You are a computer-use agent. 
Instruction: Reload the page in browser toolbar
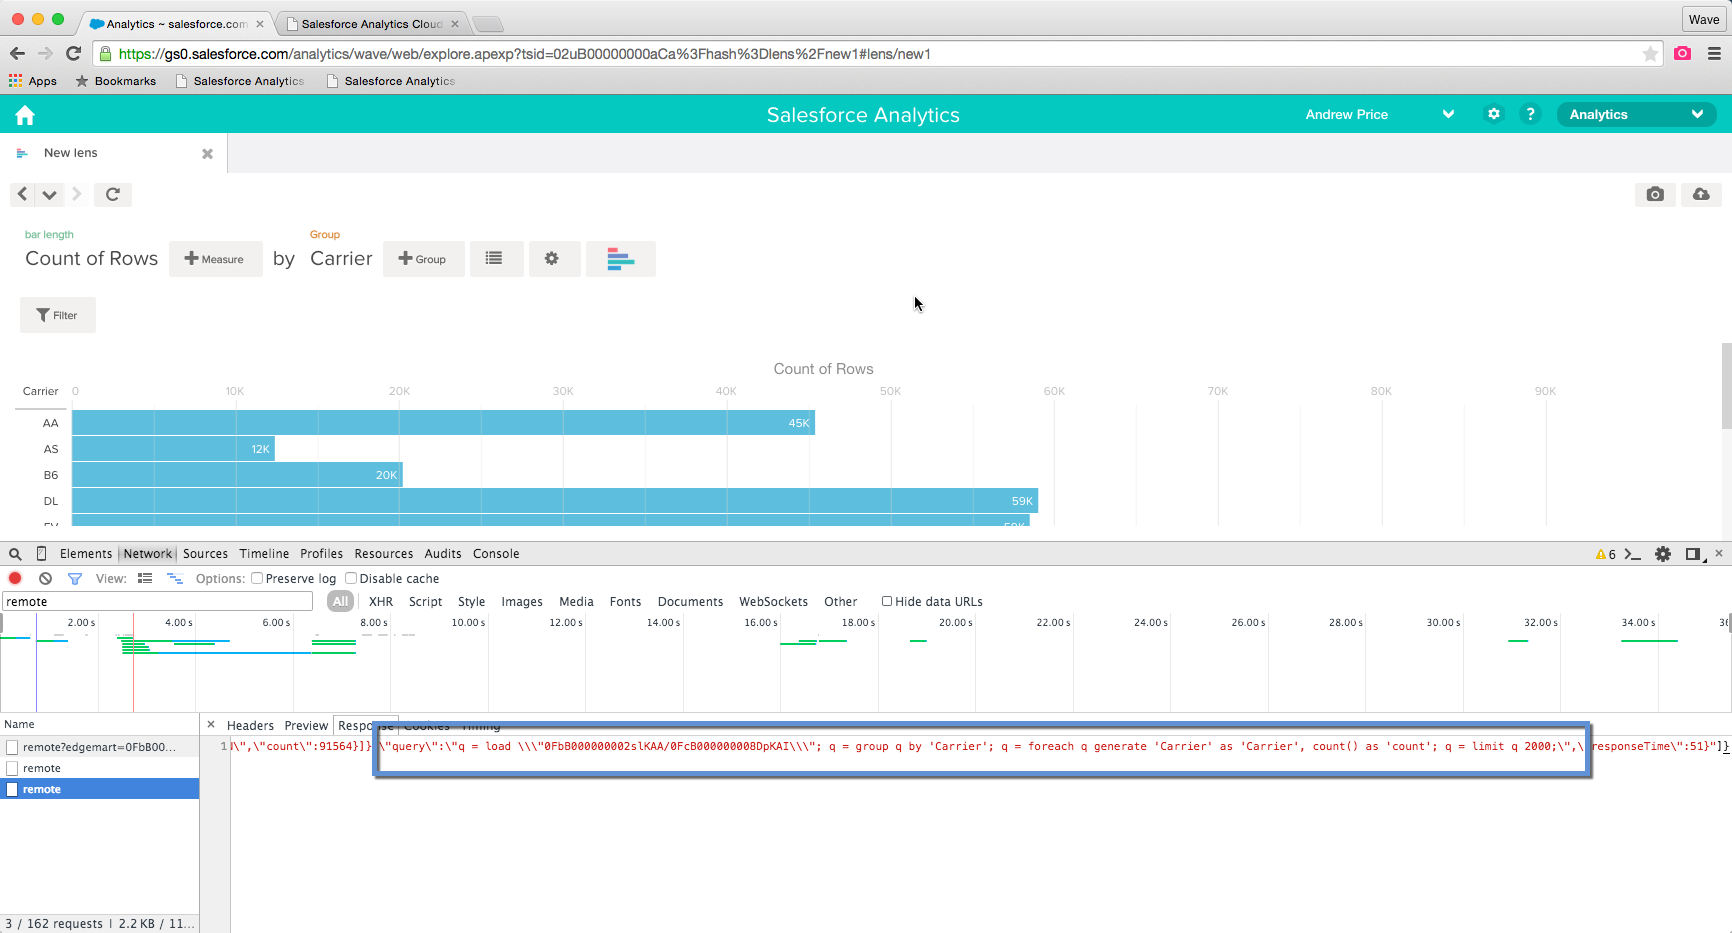[x=73, y=53]
